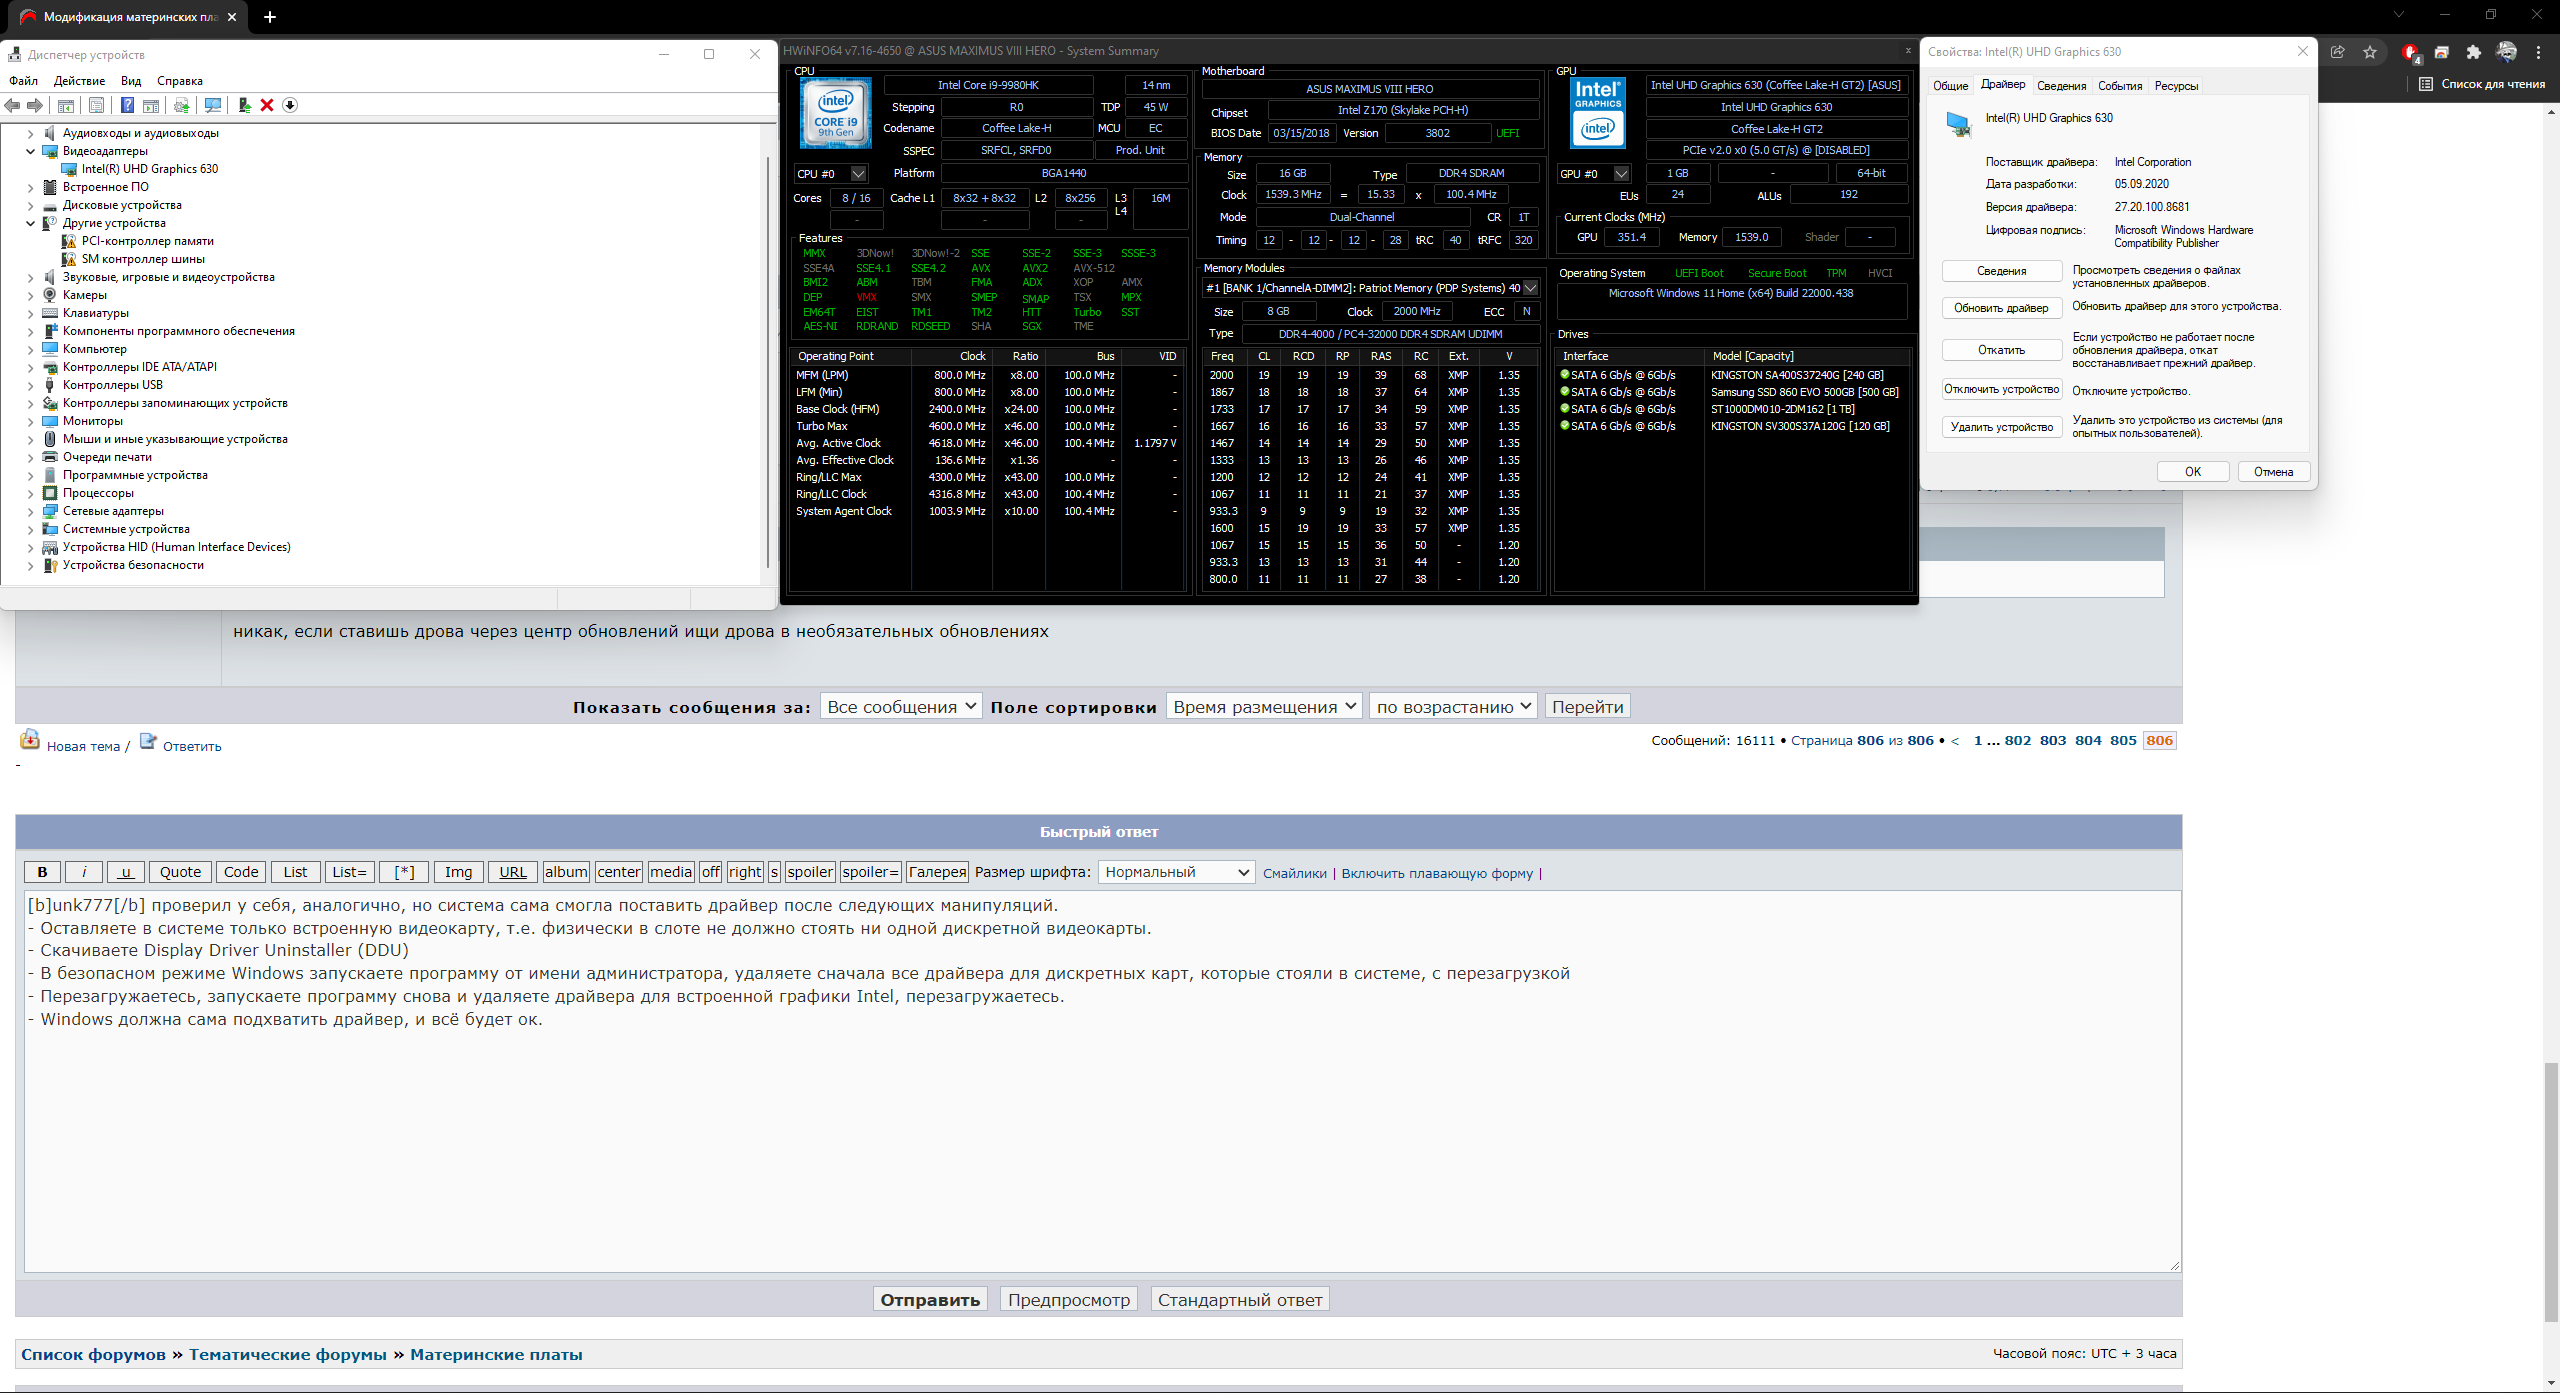Click the help question mark toolbar icon
This screenshot has height=1393, width=2560.
127,105
